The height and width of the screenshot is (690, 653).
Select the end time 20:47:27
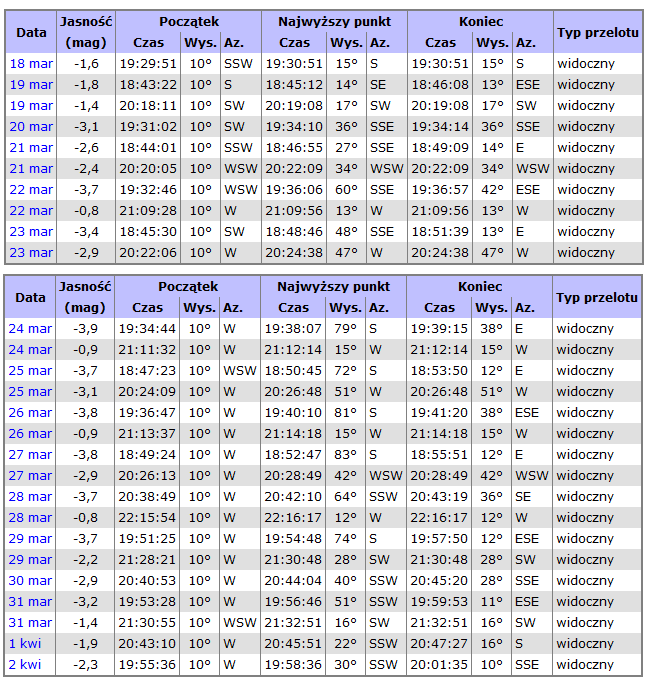pos(439,644)
